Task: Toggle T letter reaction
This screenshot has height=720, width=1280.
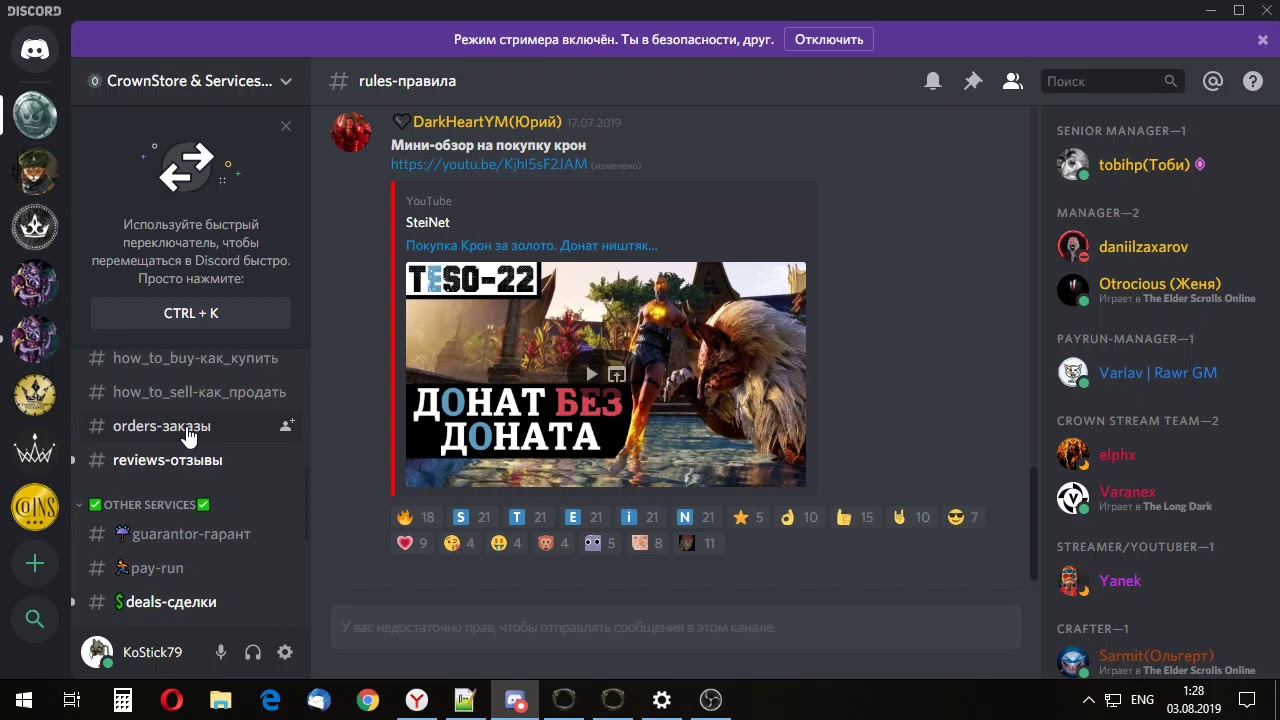Action: 528,517
